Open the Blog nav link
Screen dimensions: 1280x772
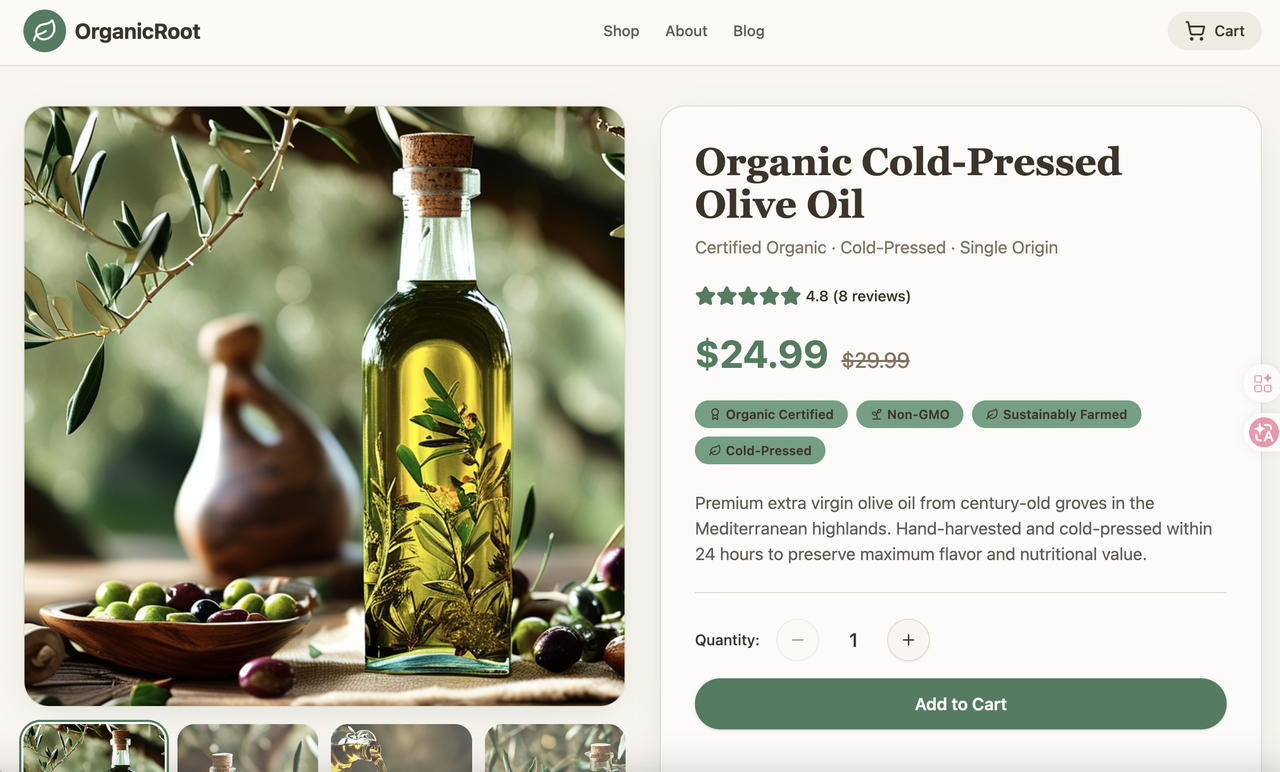click(x=748, y=31)
